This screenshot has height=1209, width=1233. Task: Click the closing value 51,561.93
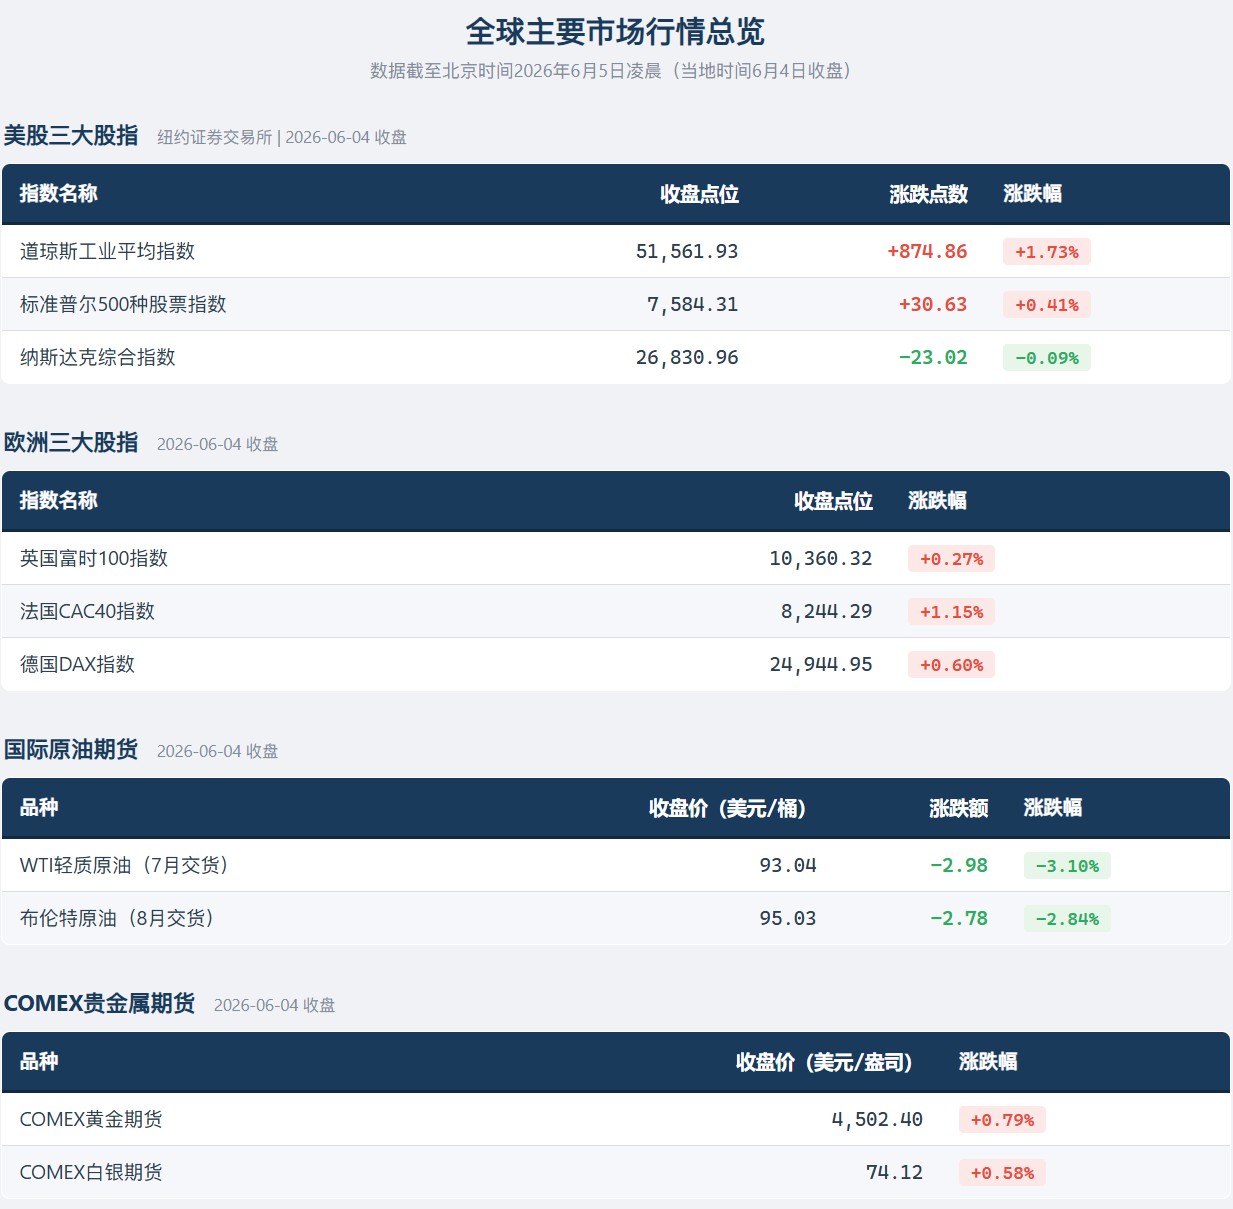(687, 251)
